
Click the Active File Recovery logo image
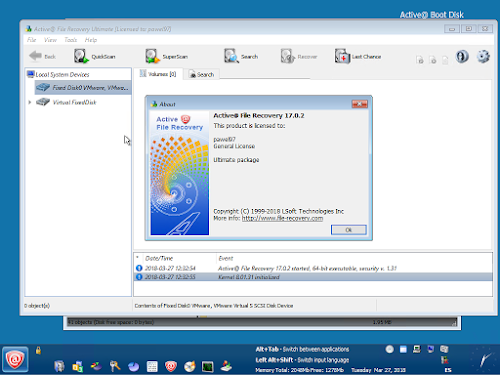[180, 173]
